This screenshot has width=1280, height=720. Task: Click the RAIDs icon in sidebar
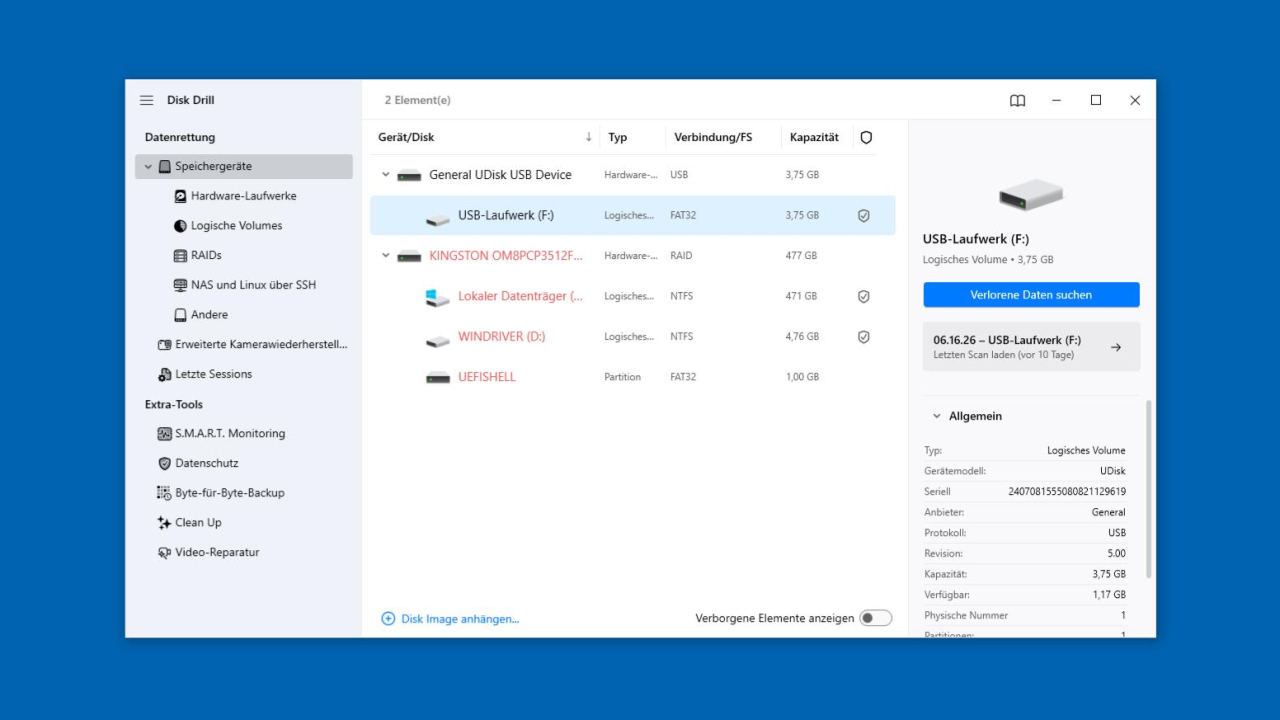click(180, 256)
